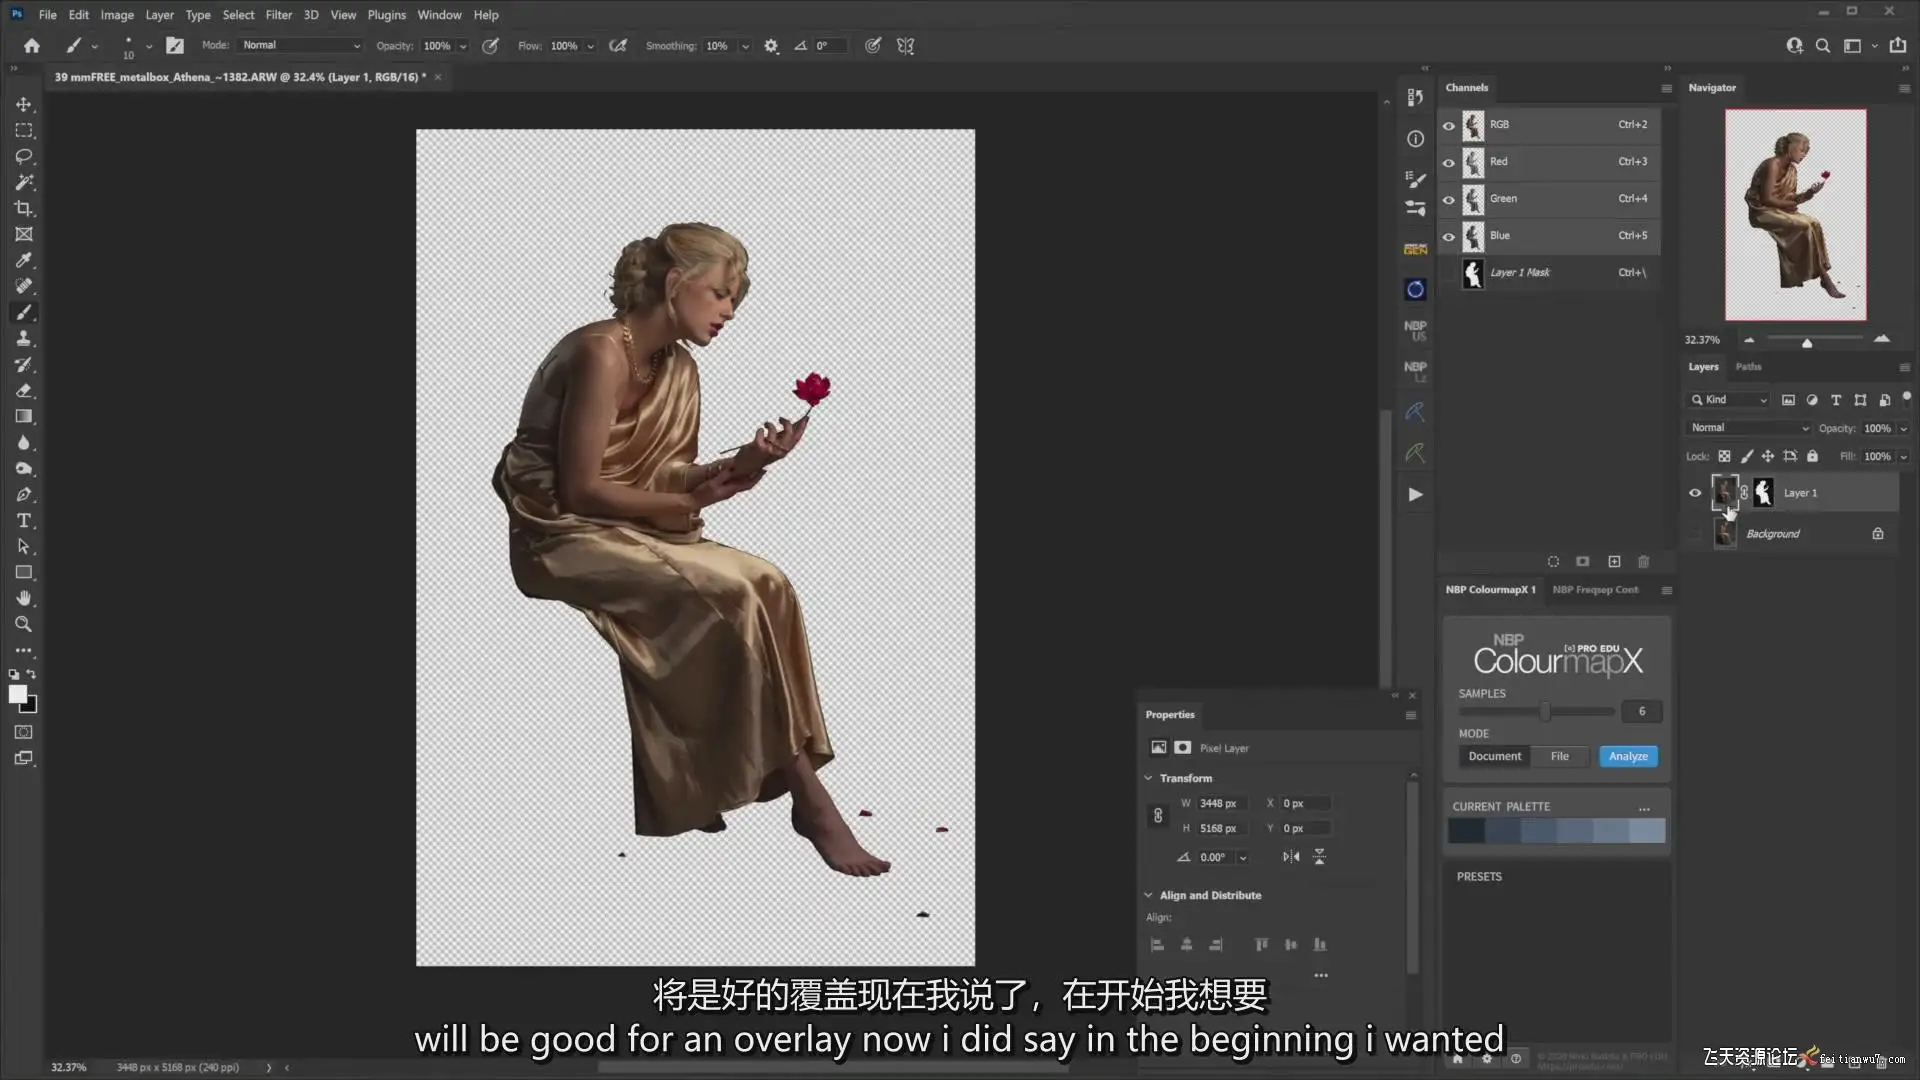Image resolution: width=1920 pixels, height=1080 pixels.
Task: Select the Zoom tool
Action: tap(24, 624)
